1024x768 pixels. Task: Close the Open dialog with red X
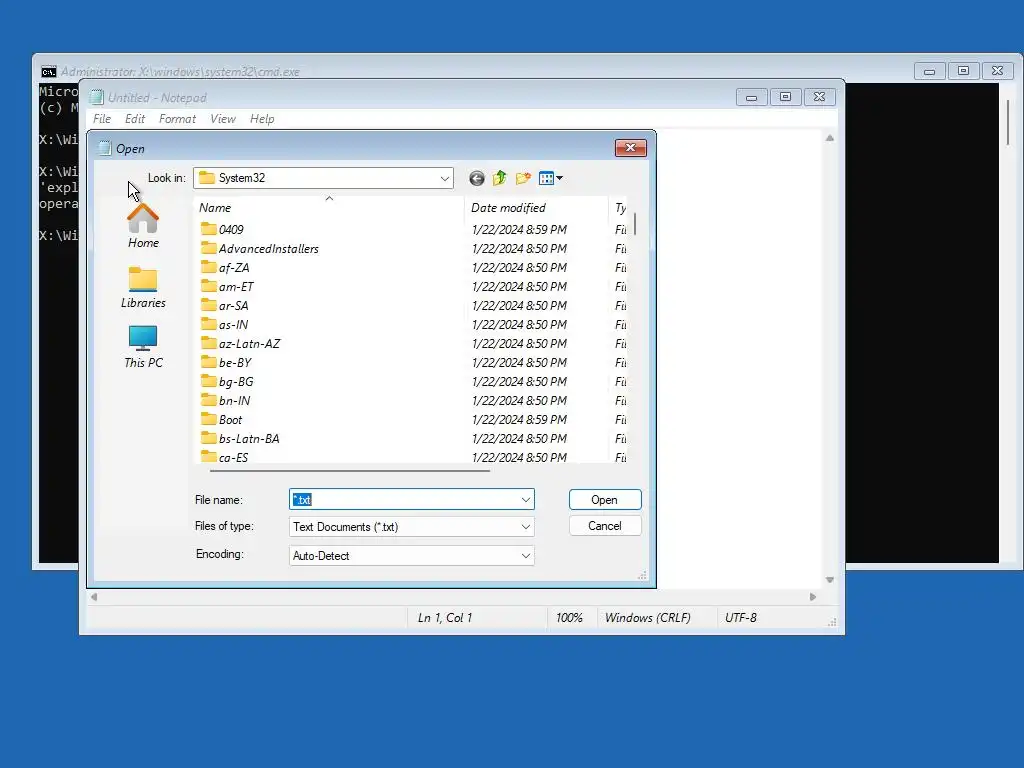tap(630, 148)
